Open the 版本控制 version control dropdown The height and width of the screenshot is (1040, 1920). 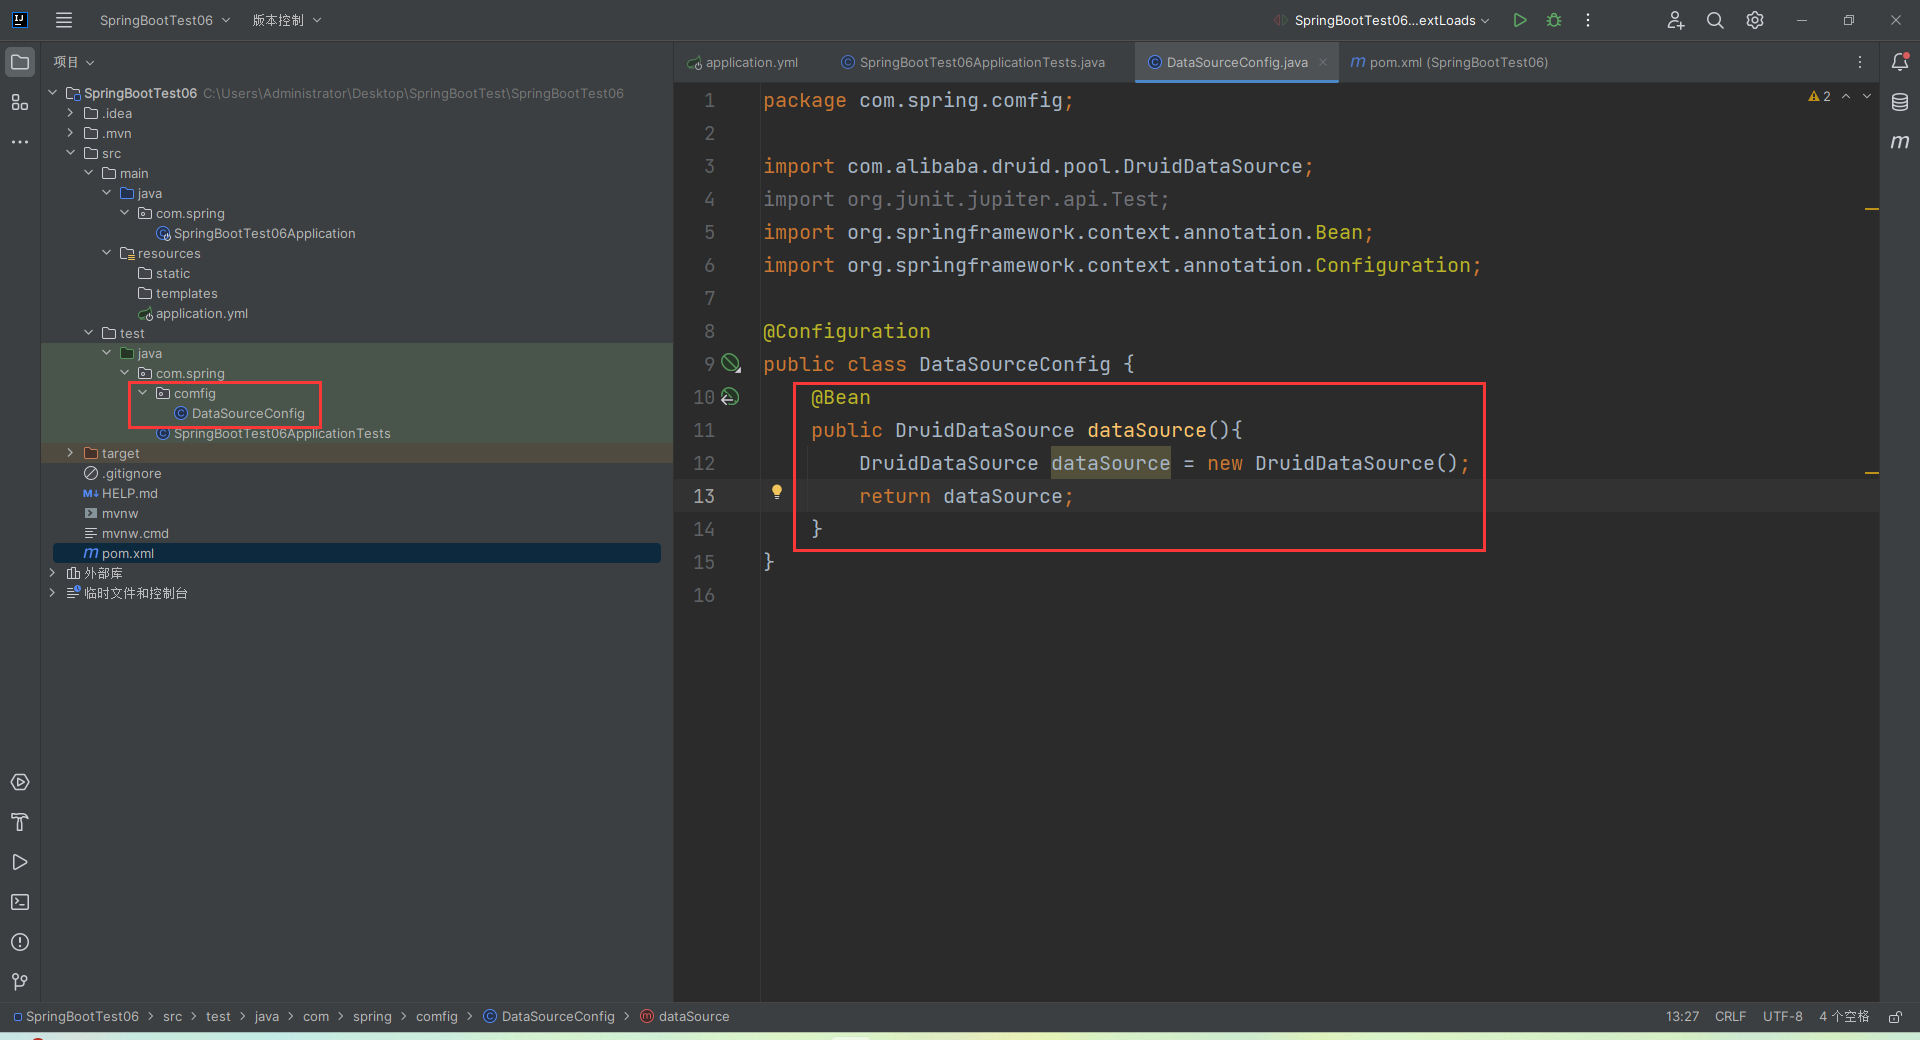[287, 20]
